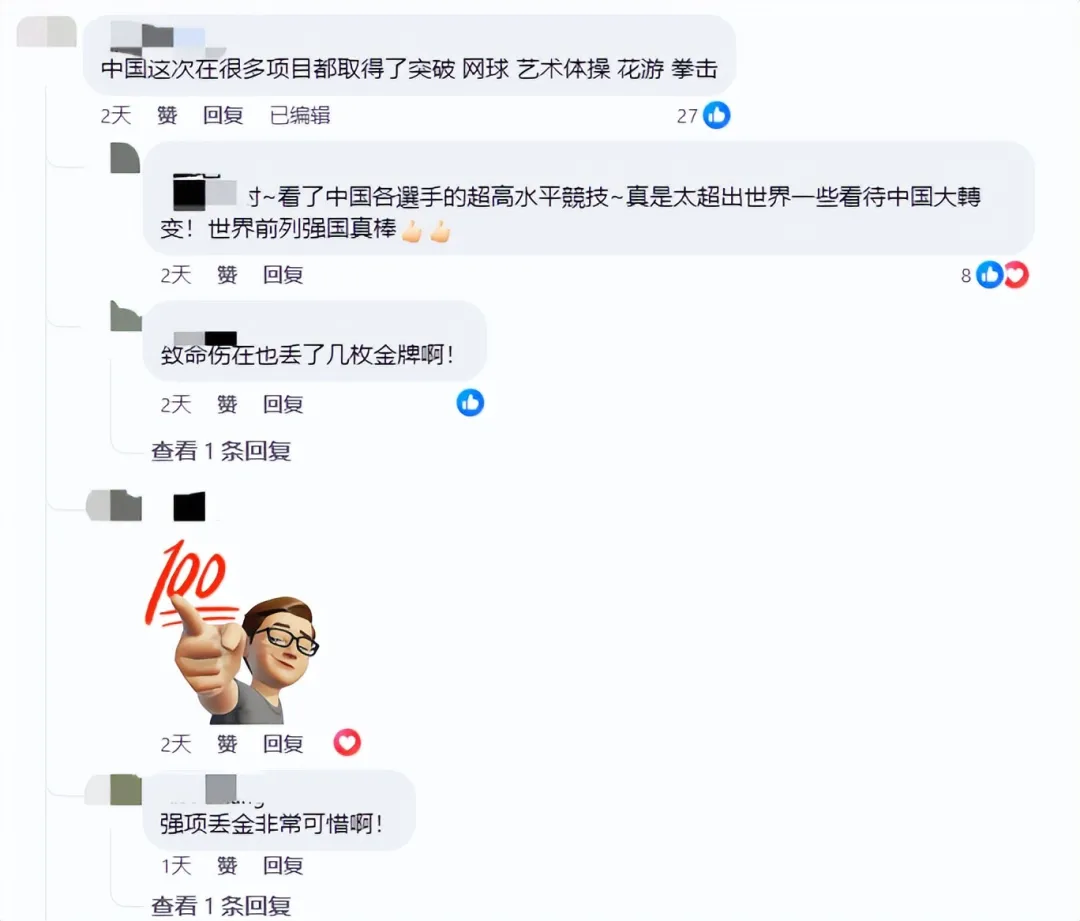
Task: Toggle 赞 under the sticker comment
Action: [227, 743]
